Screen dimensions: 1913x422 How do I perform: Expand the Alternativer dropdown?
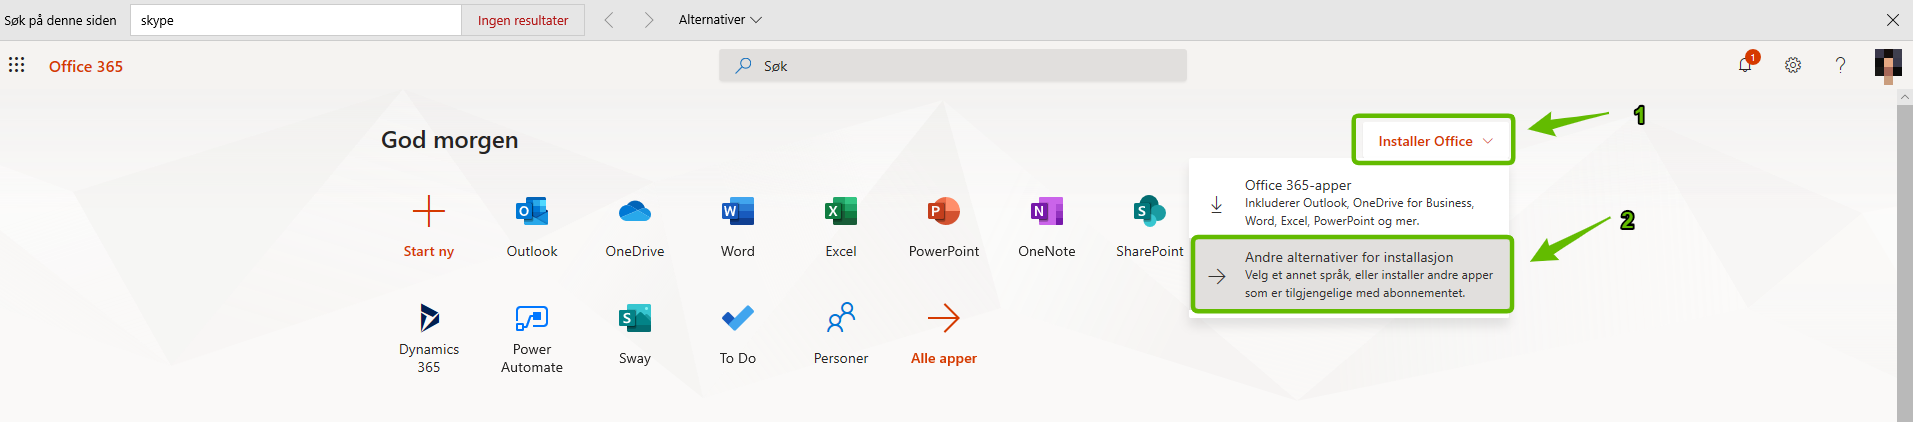pos(720,20)
